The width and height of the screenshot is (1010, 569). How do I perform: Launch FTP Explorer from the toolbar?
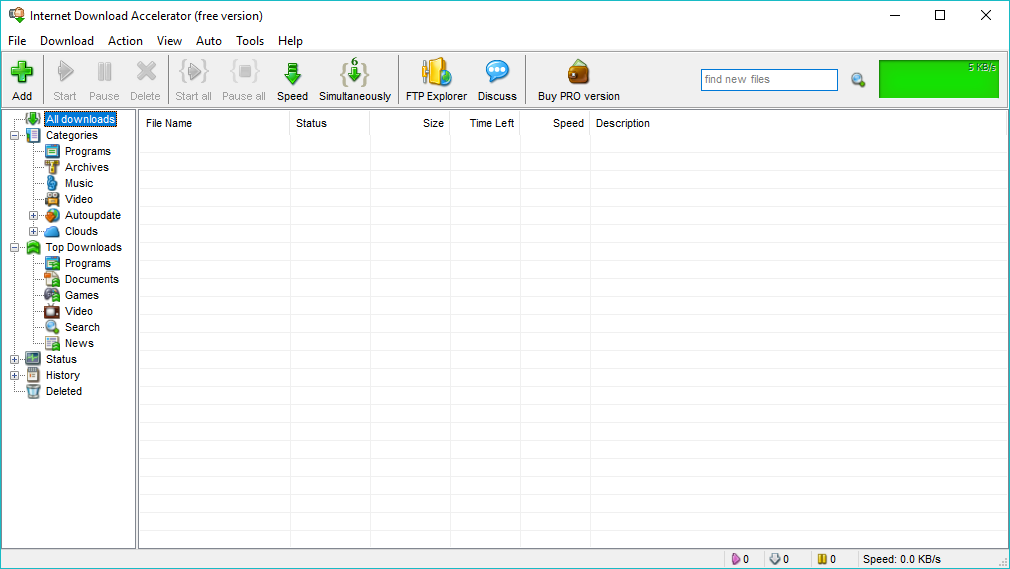pyautogui.click(x=436, y=73)
